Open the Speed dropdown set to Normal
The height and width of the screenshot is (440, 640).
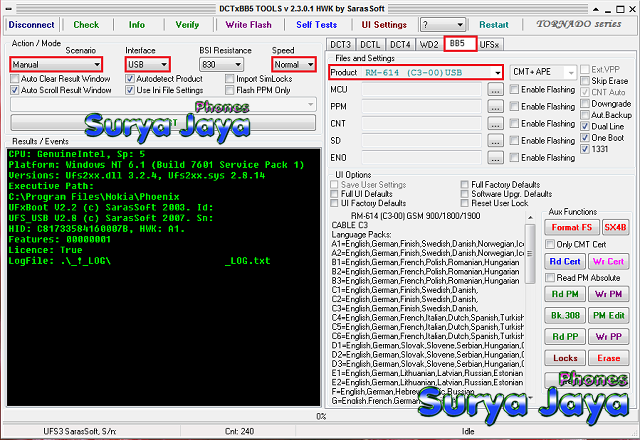pos(293,64)
